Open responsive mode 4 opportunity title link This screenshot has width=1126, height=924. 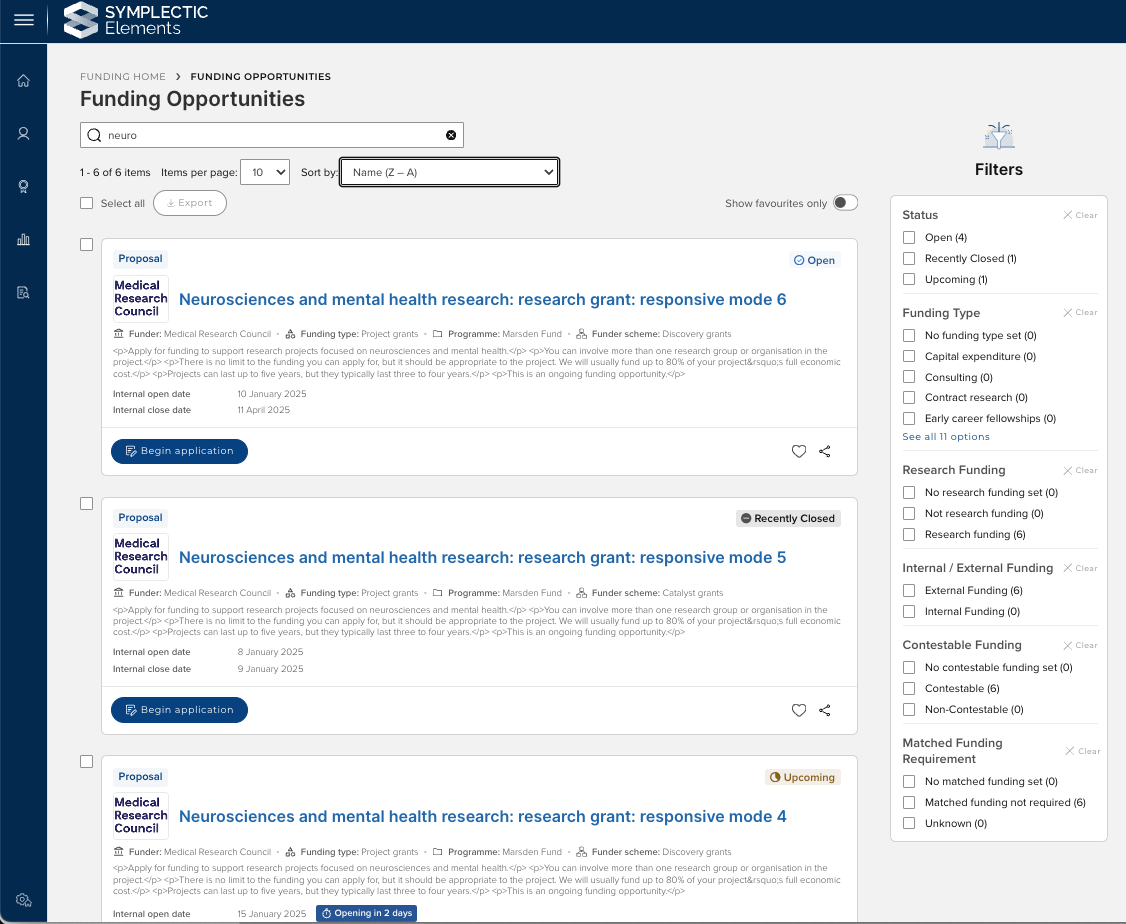click(x=482, y=817)
